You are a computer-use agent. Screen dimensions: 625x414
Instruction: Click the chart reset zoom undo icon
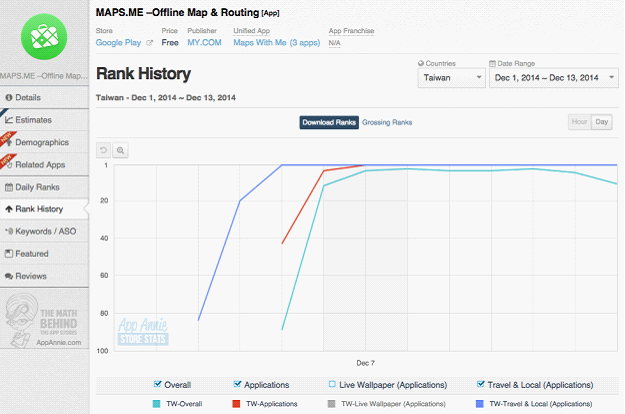coord(103,150)
